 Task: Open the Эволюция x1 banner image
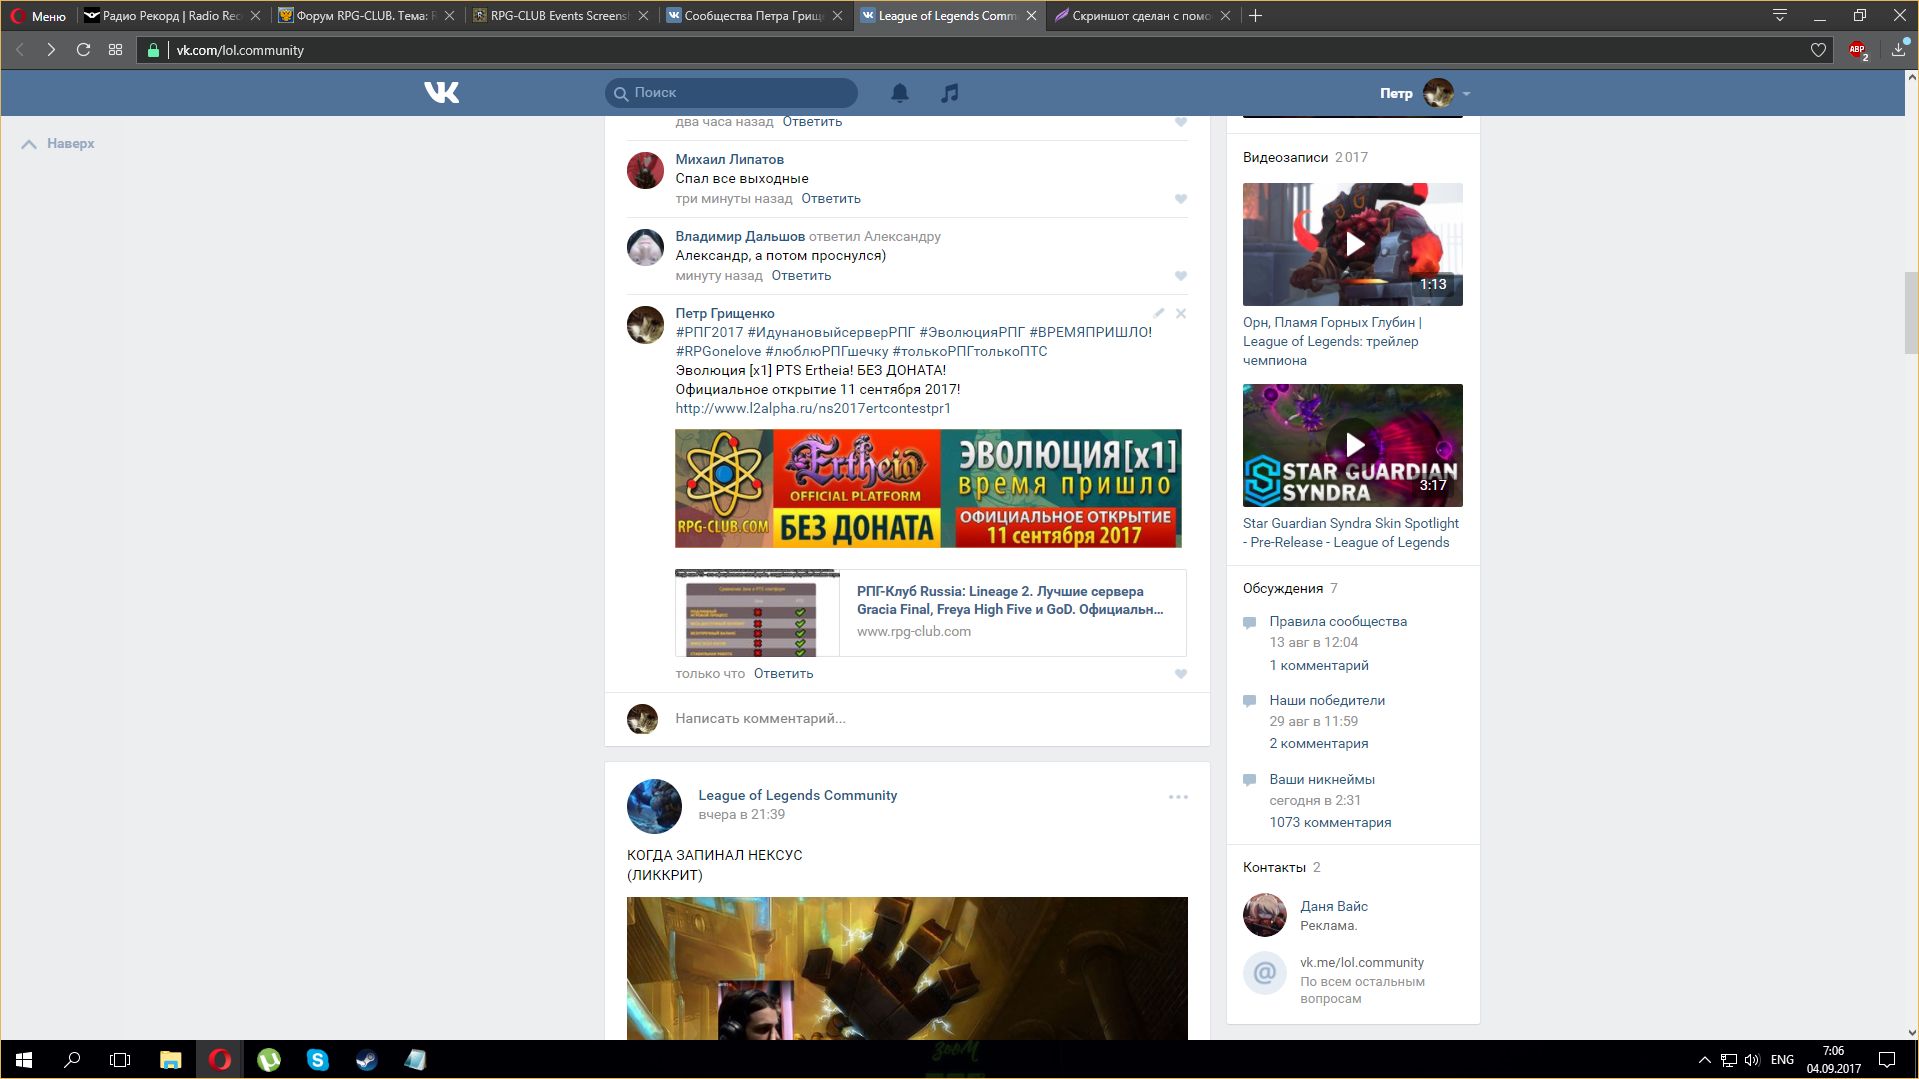(x=928, y=488)
